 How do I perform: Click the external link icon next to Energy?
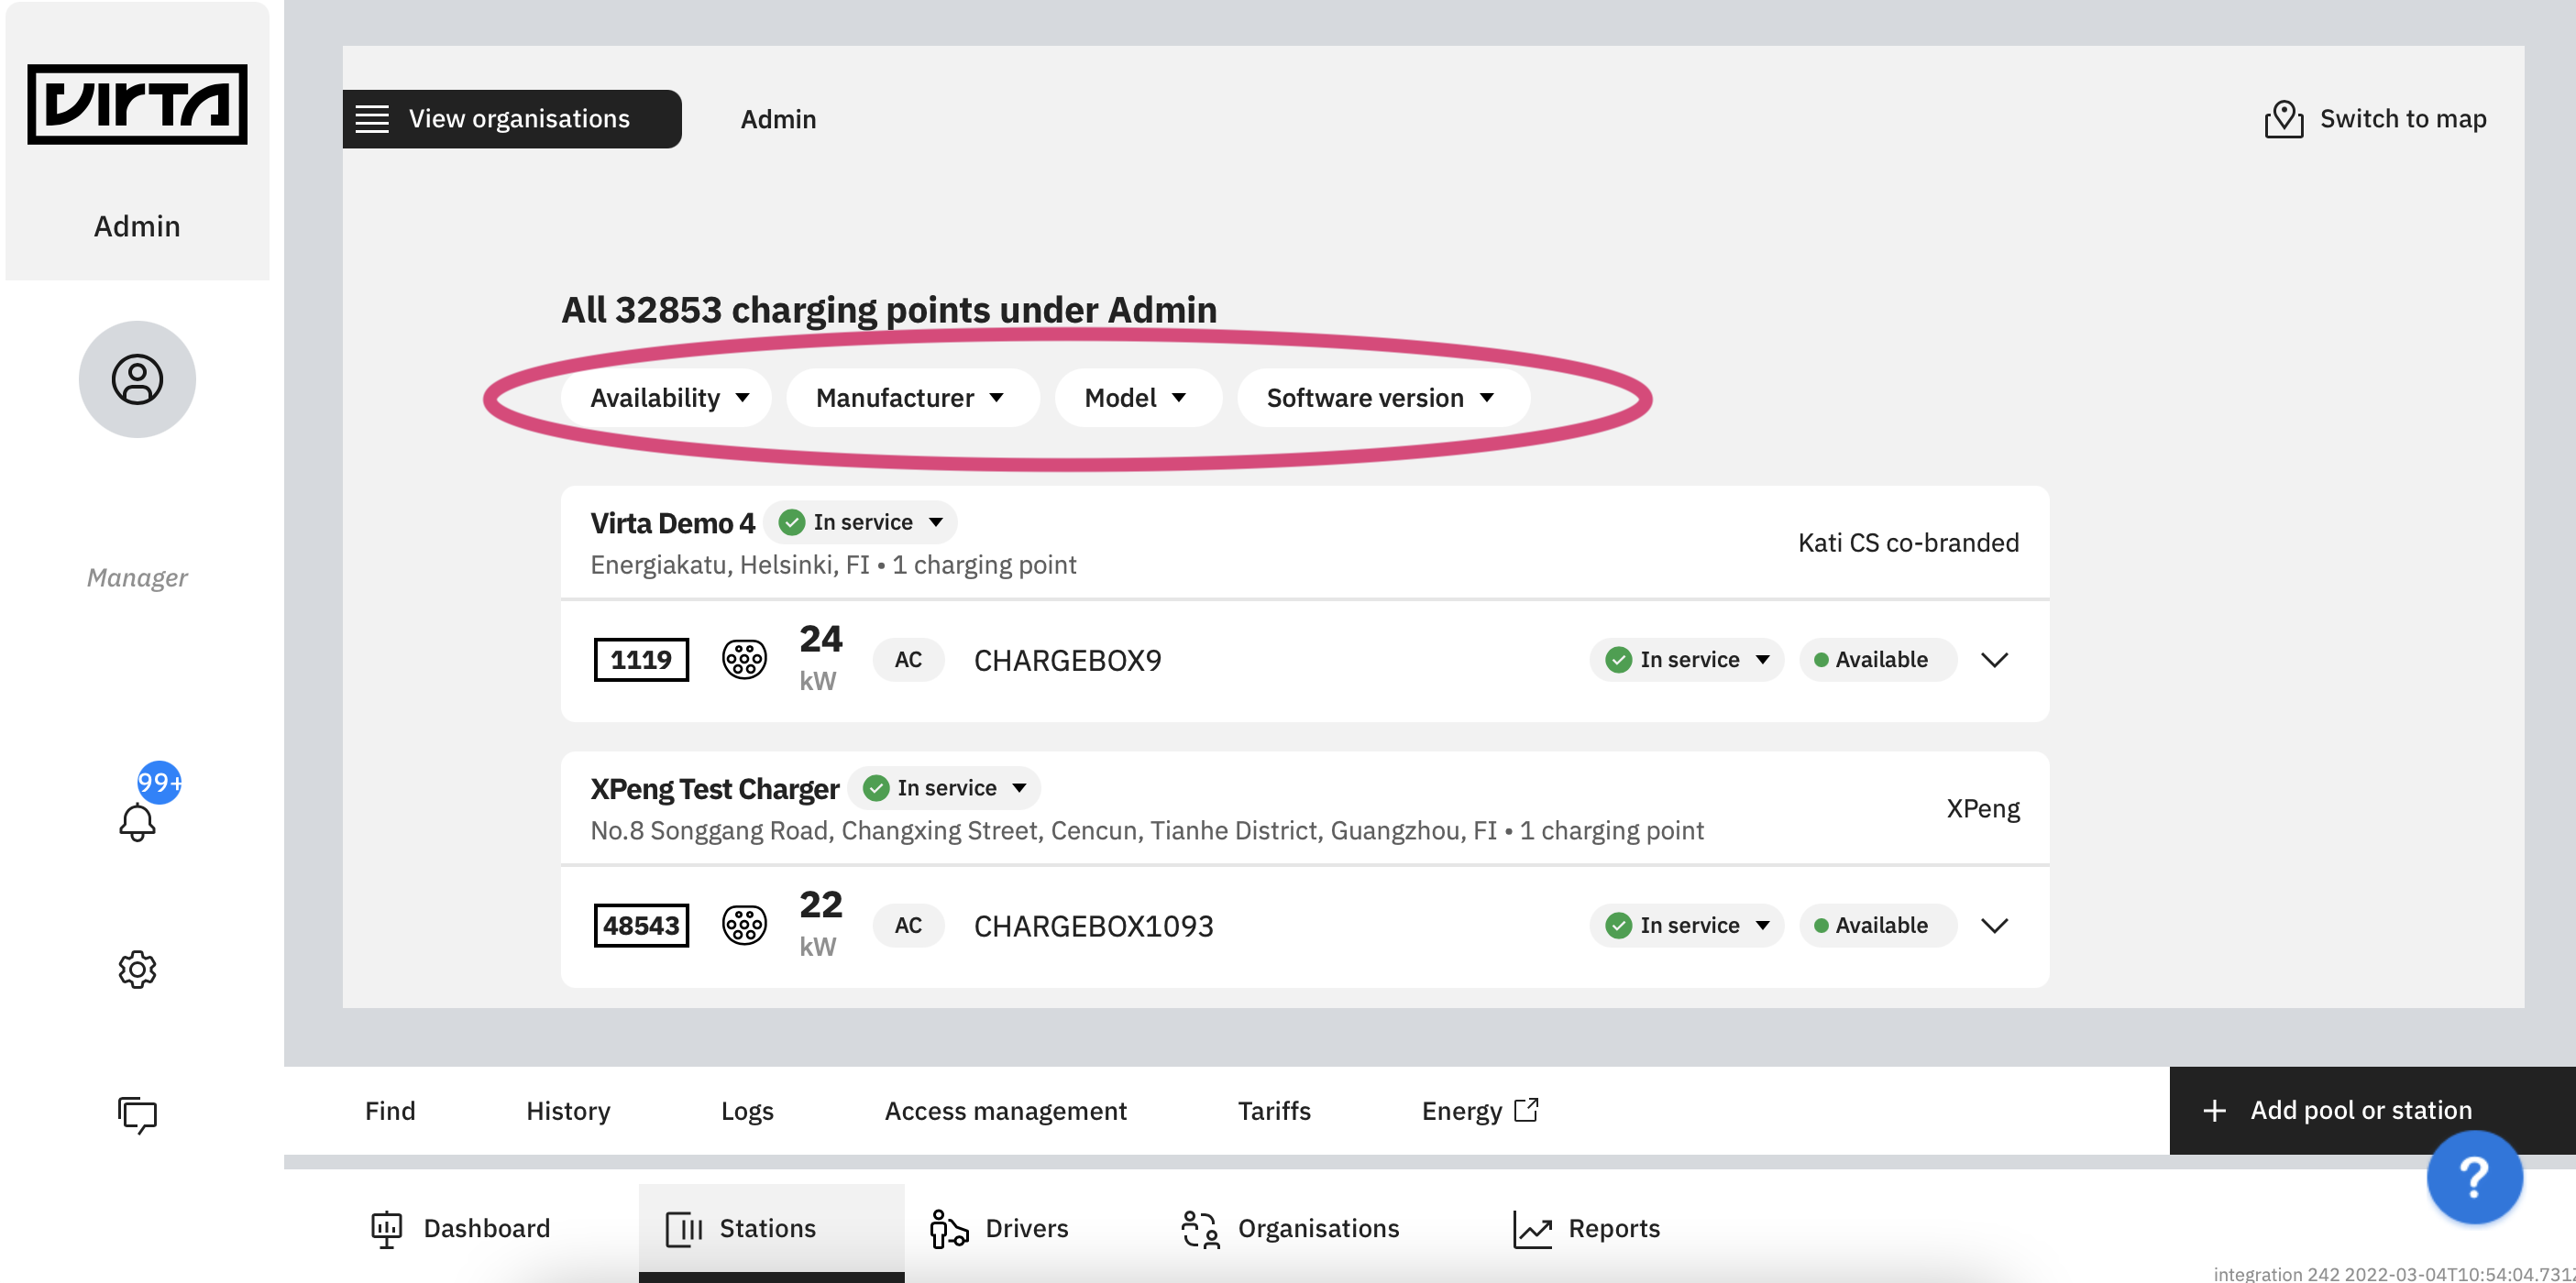point(1526,1110)
